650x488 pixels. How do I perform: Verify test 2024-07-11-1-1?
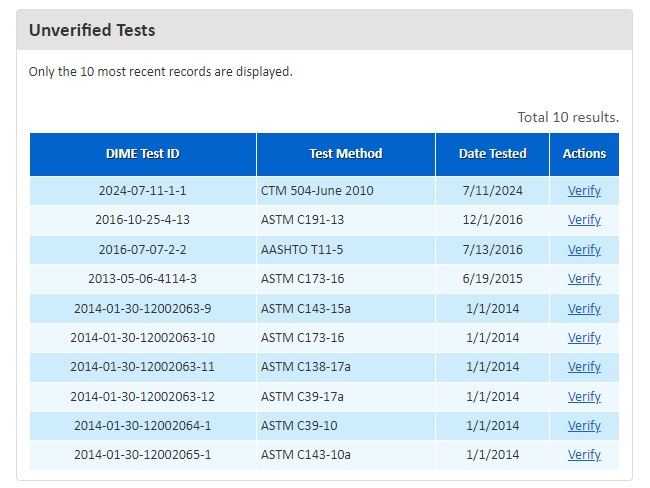point(584,191)
